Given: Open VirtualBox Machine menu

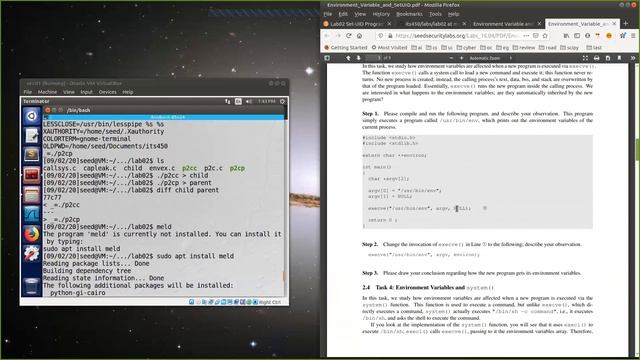Looking at the screenshot, I should [x=47, y=92].
